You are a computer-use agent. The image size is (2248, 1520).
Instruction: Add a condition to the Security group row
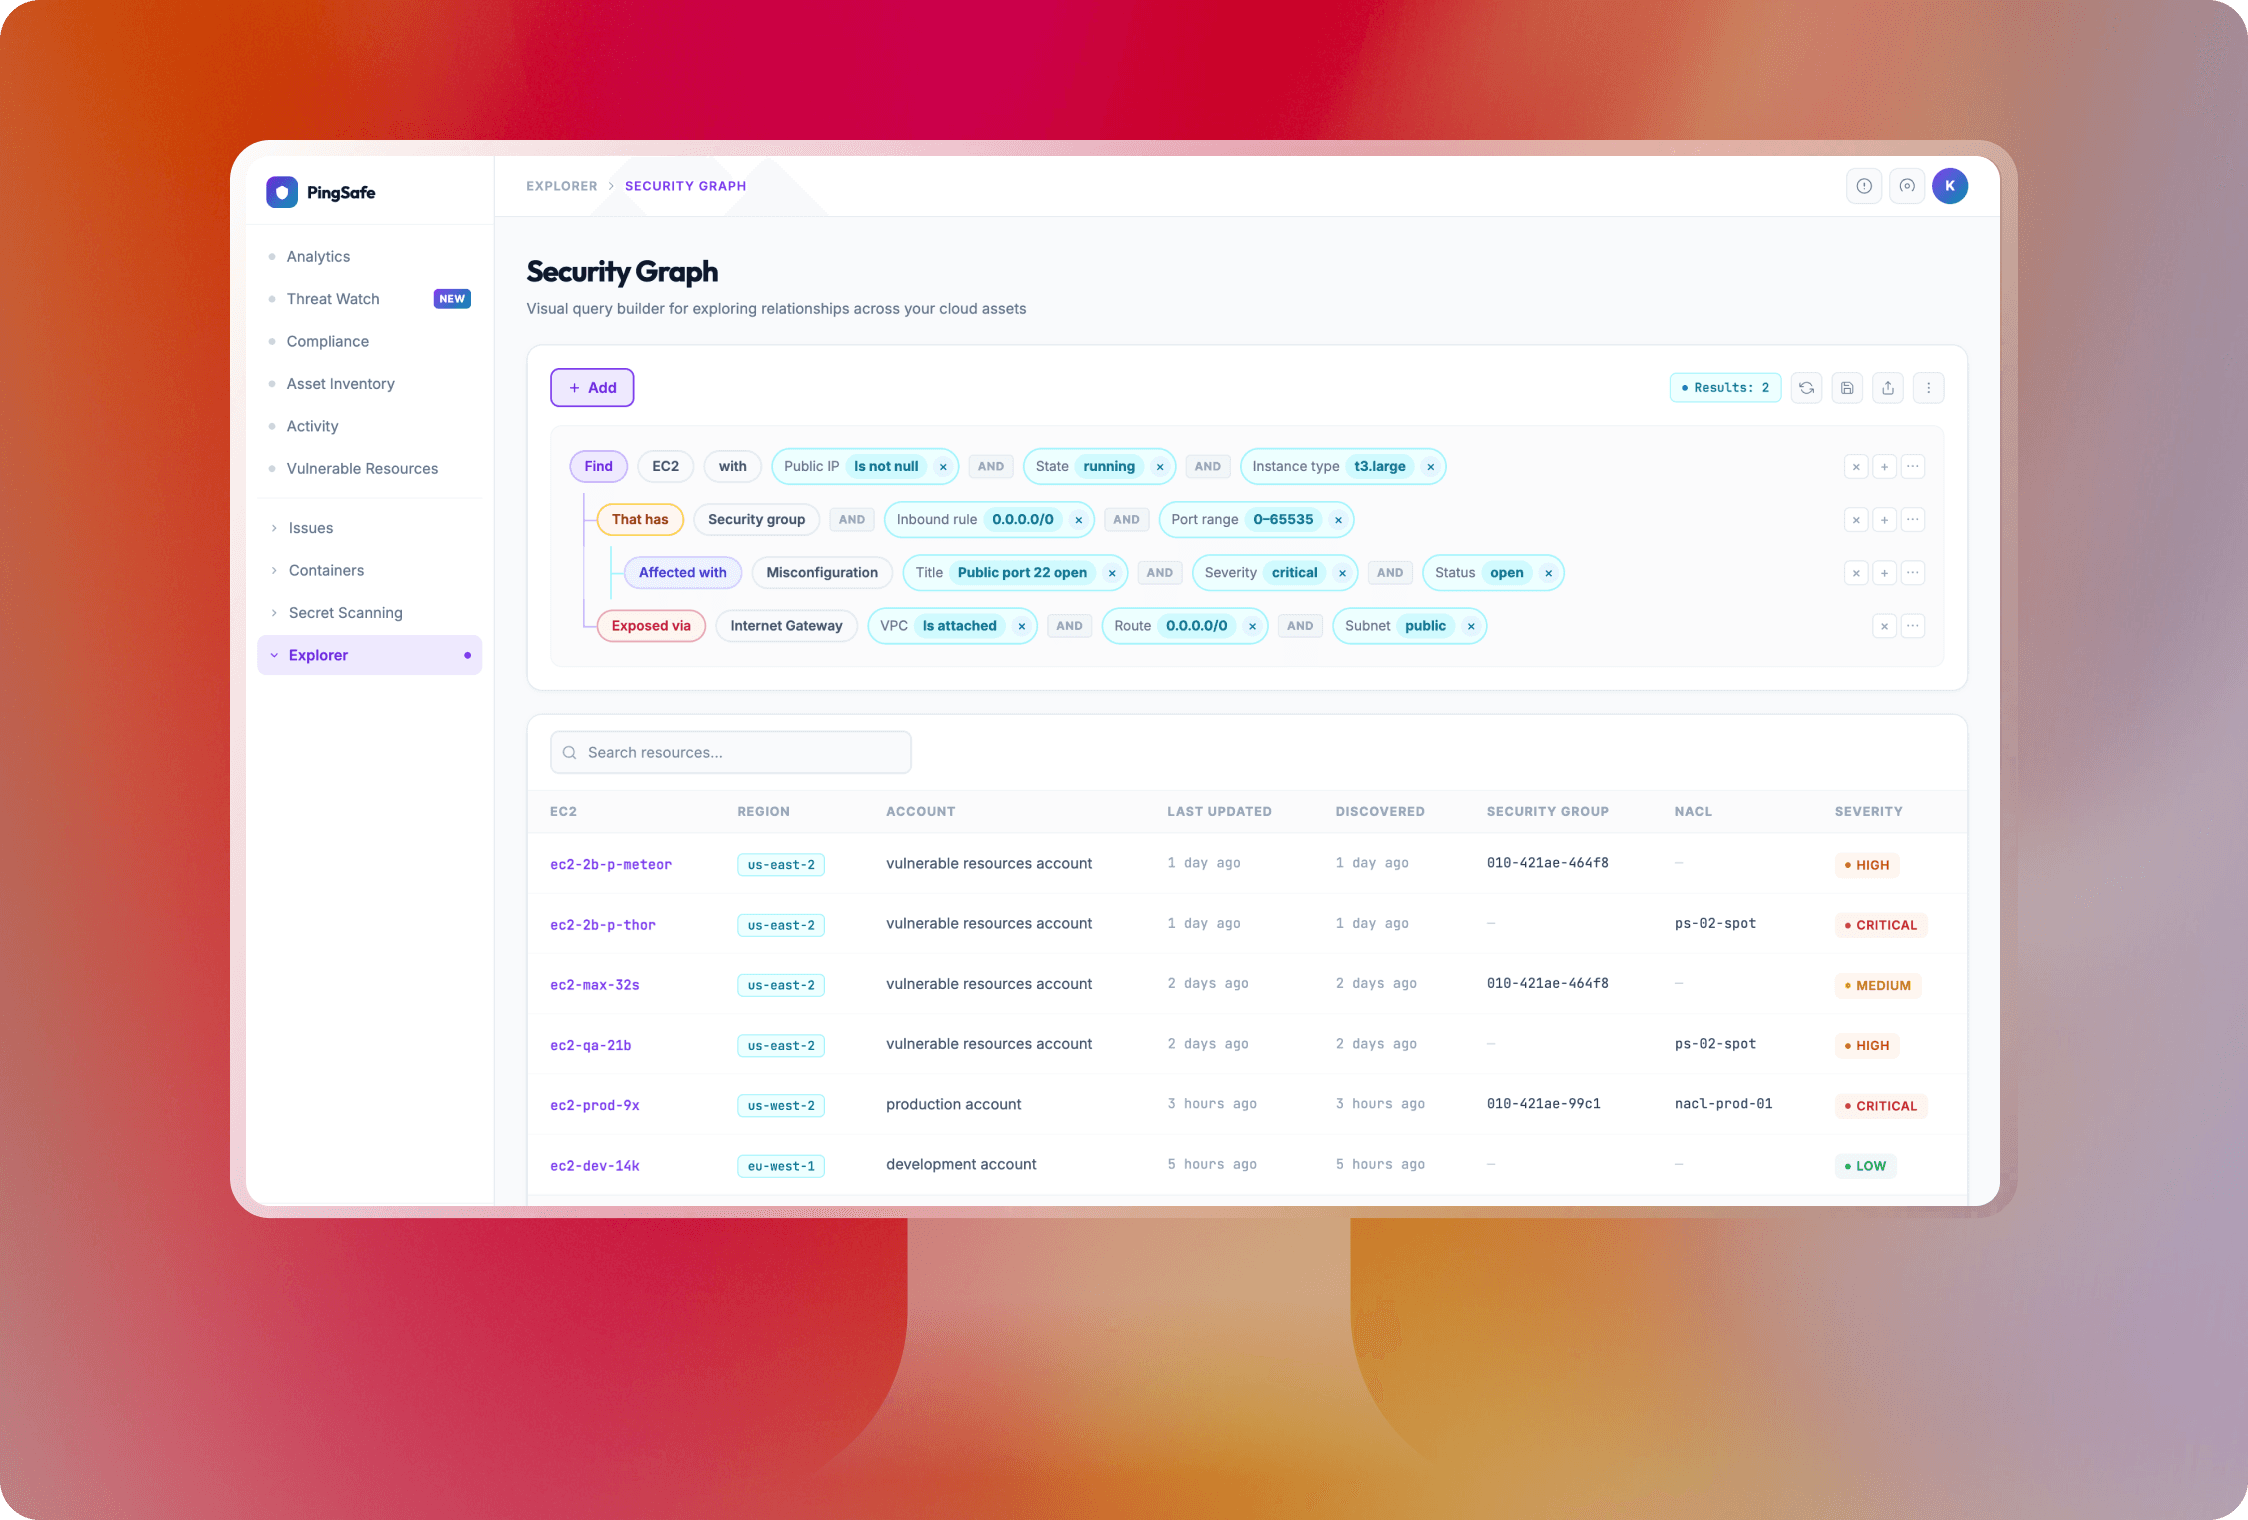click(1884, 520)
